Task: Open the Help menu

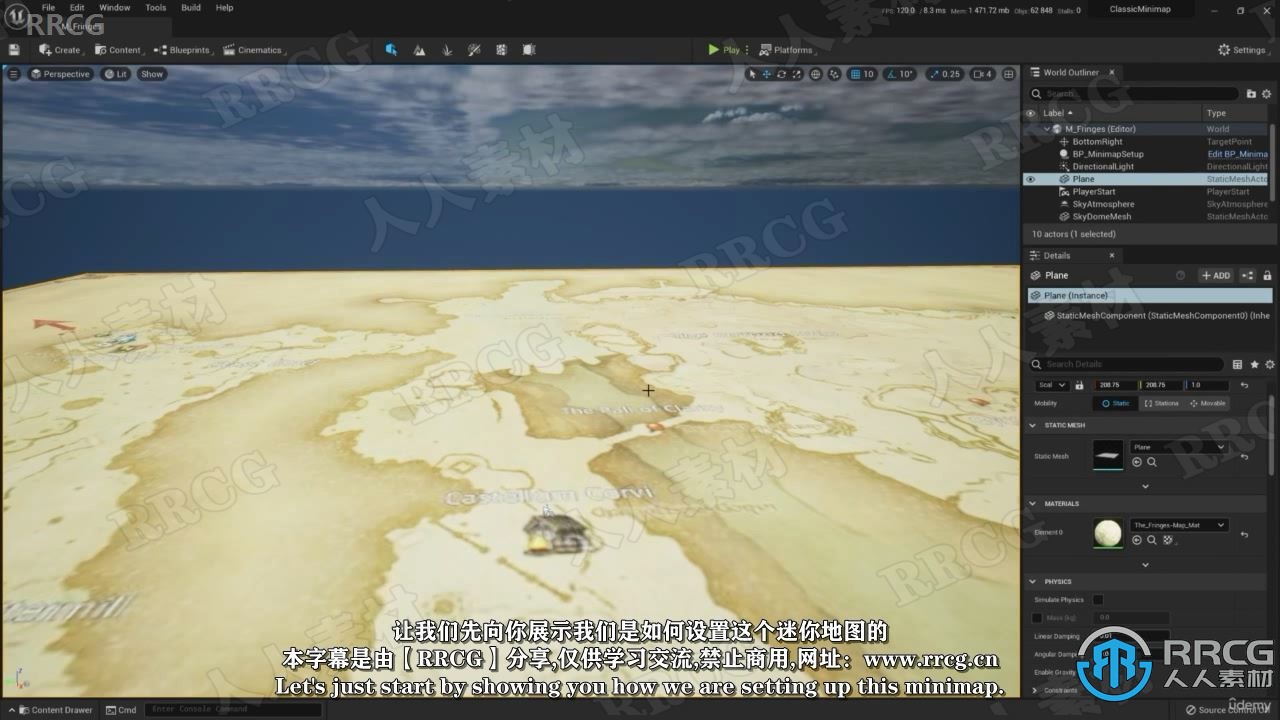Action: (x=225, y=8)
